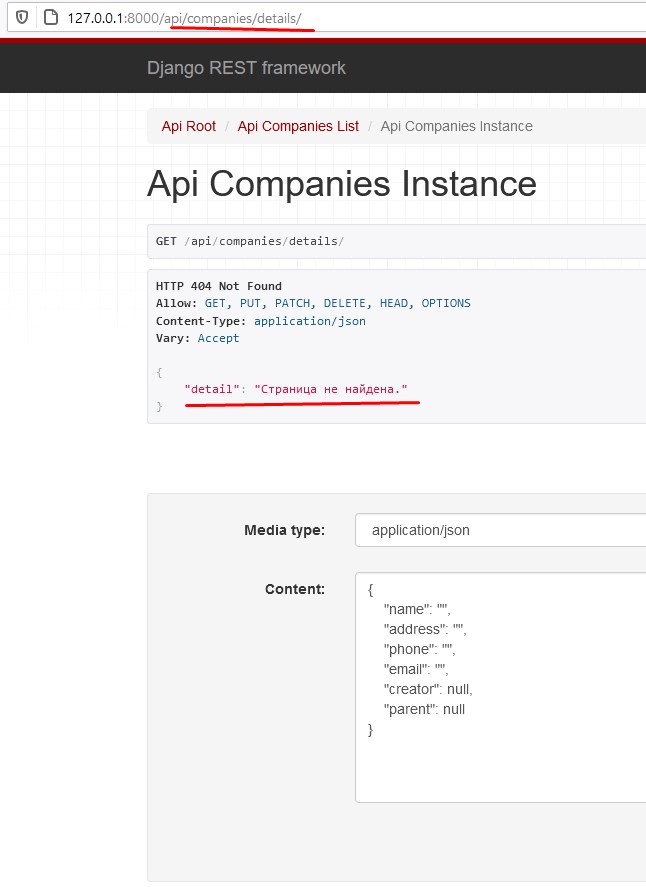Click the "creator": null line in Content

point(428,690)
